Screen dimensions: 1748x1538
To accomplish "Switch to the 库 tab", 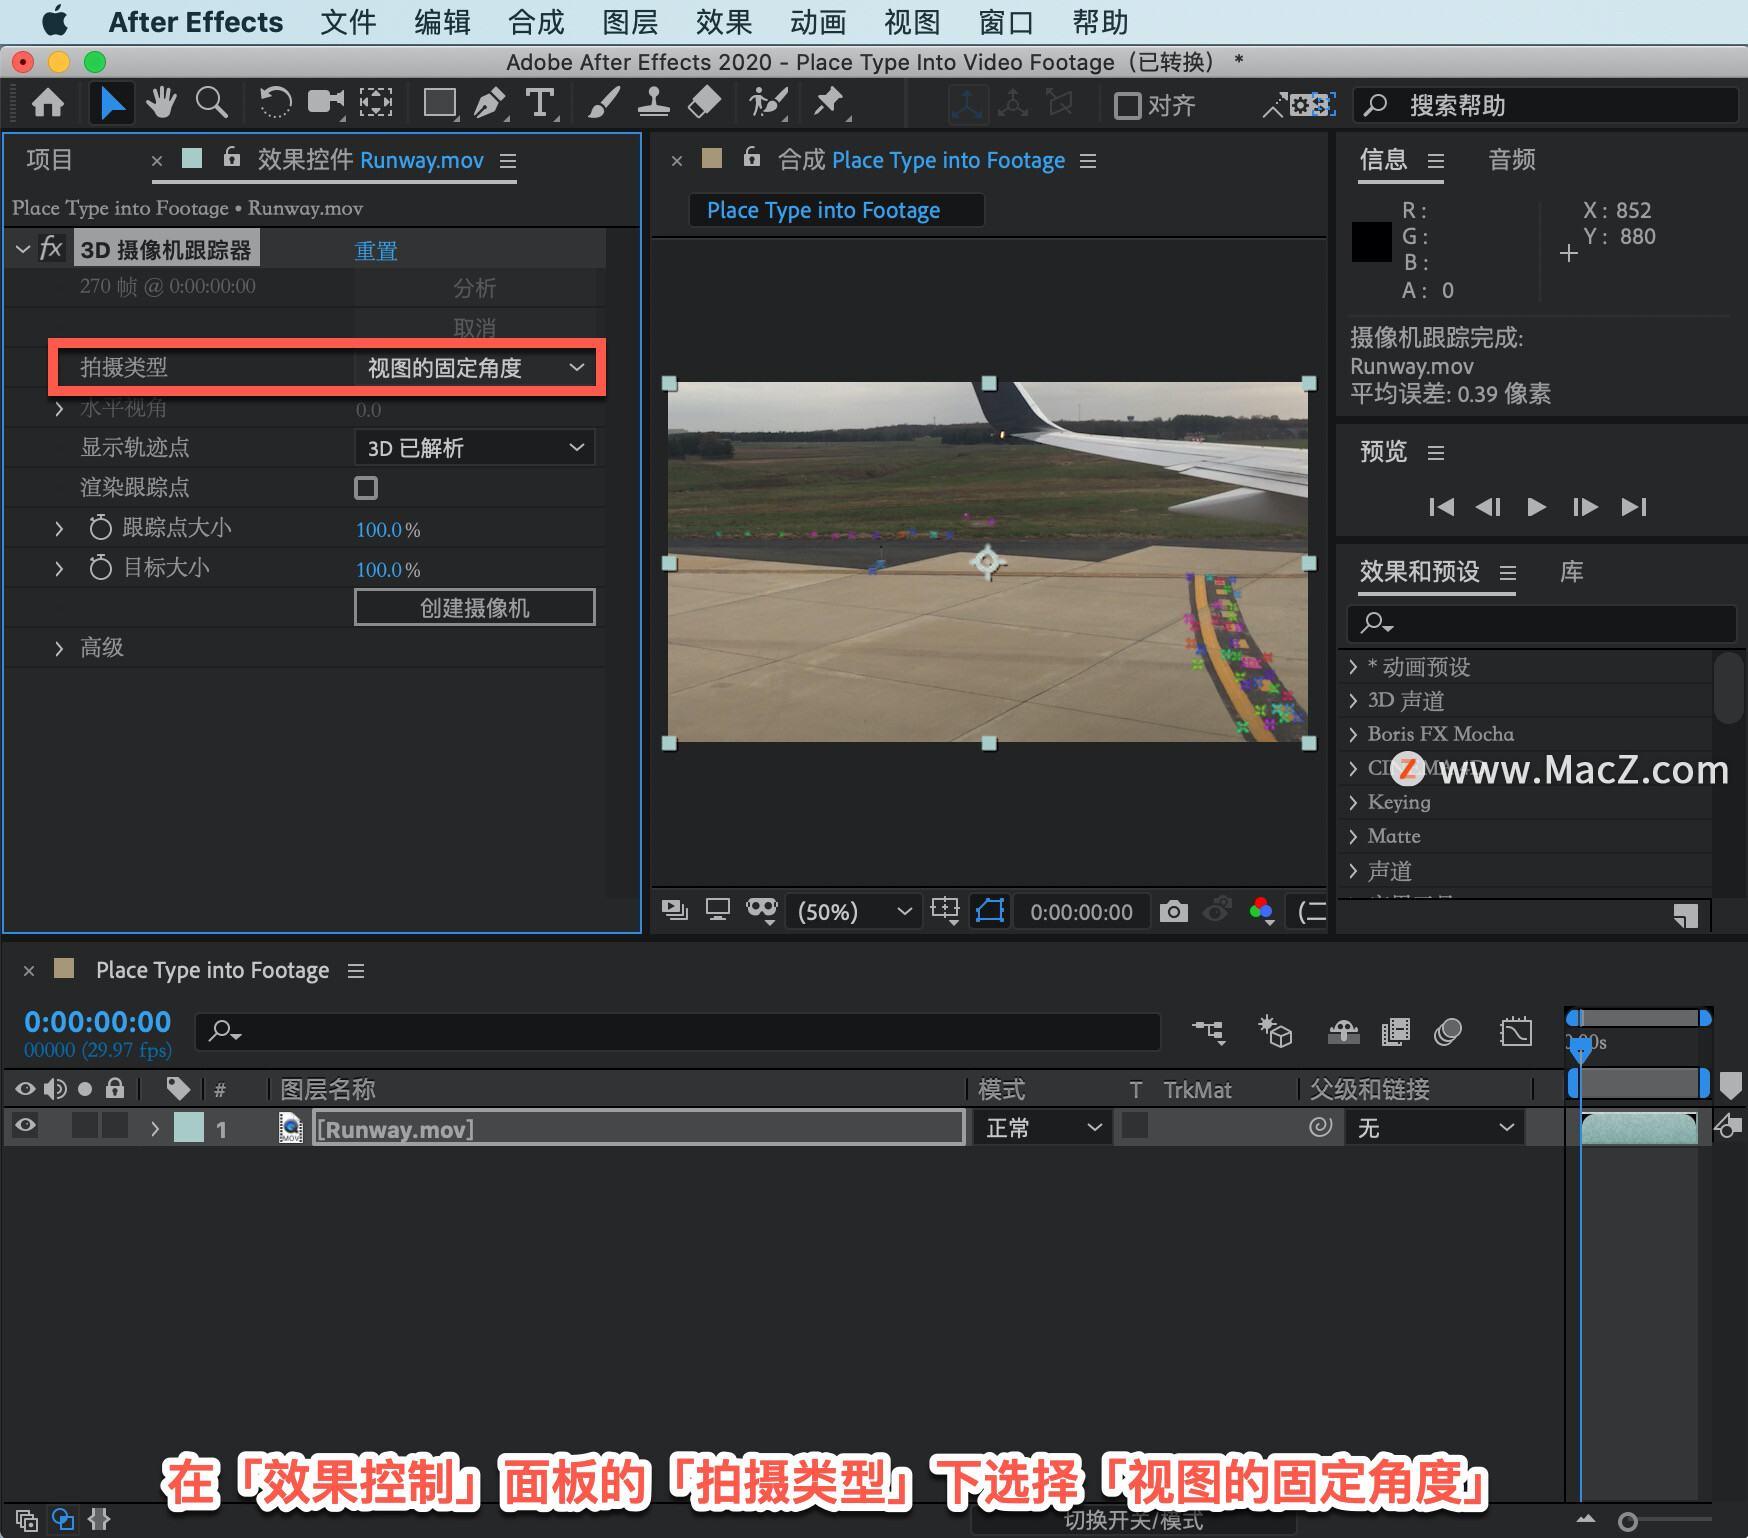I will [x=1572, y=571].
